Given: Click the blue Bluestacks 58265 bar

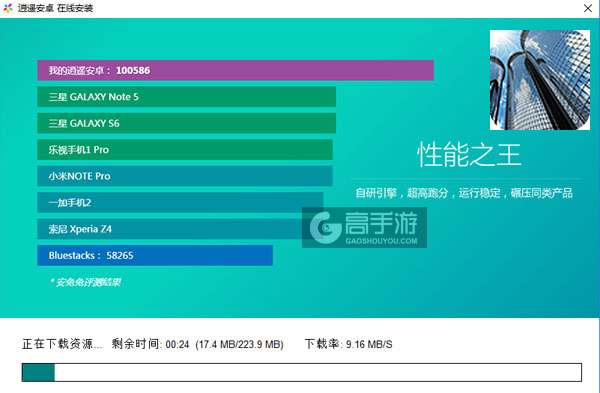Looking at the screenshot, I should (155, 255).
